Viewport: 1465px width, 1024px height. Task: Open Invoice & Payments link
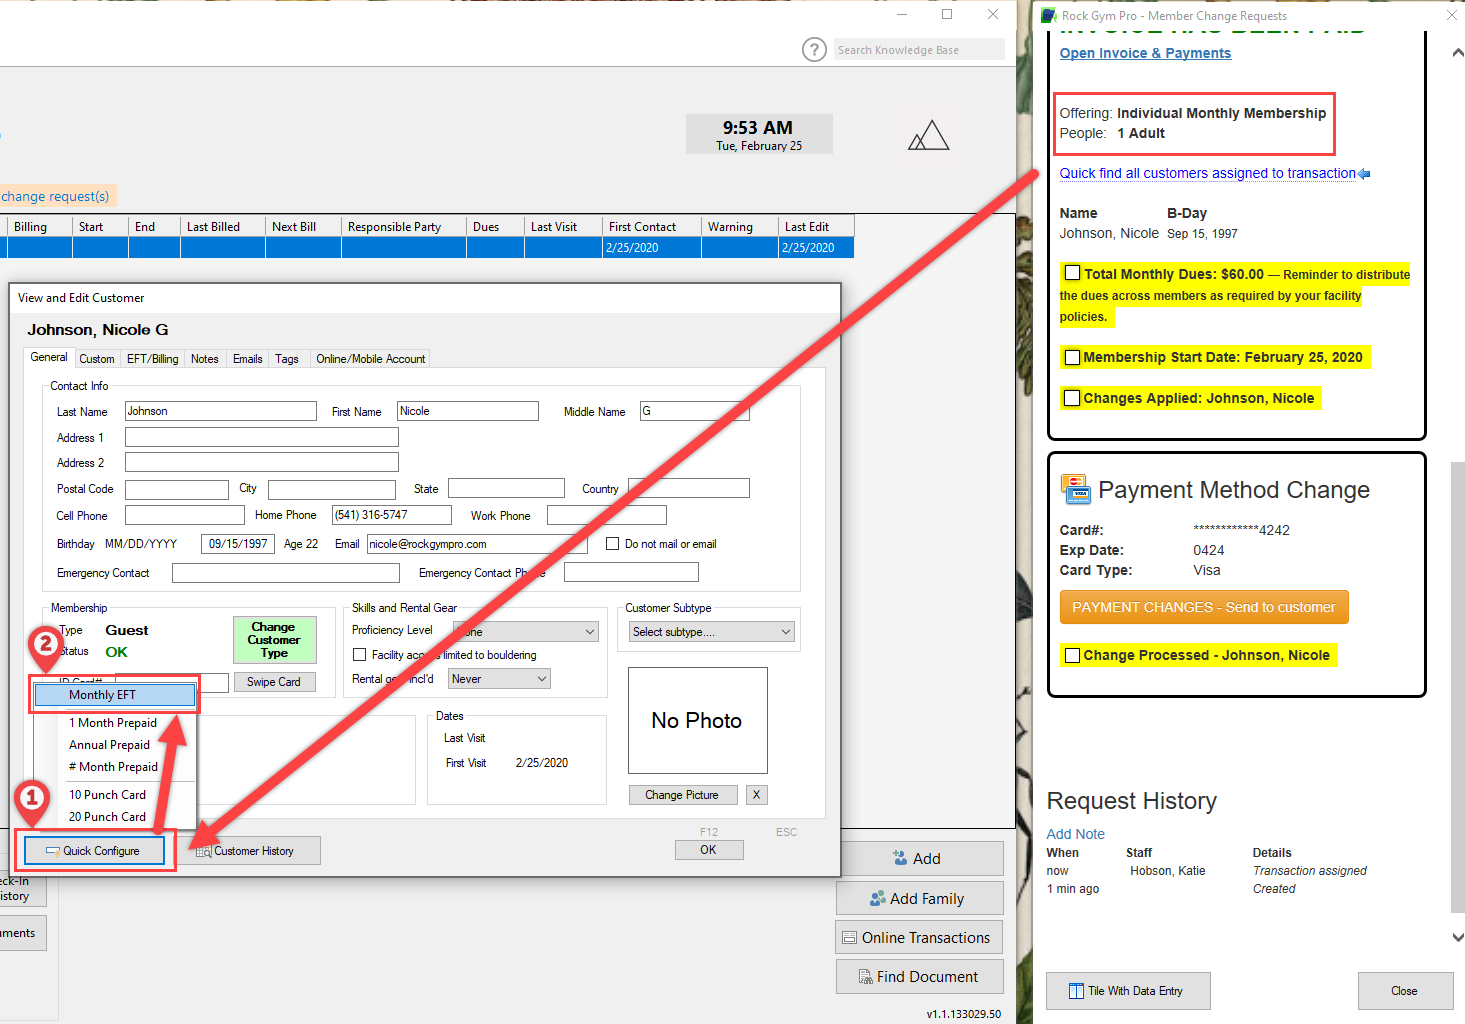point(1145,53)
